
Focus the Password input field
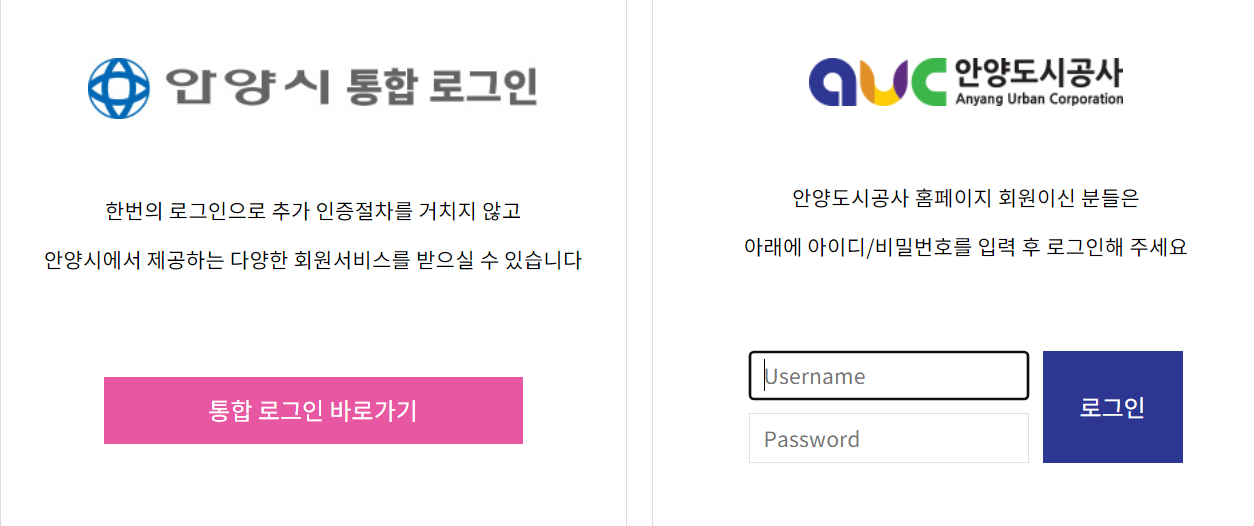889,438
